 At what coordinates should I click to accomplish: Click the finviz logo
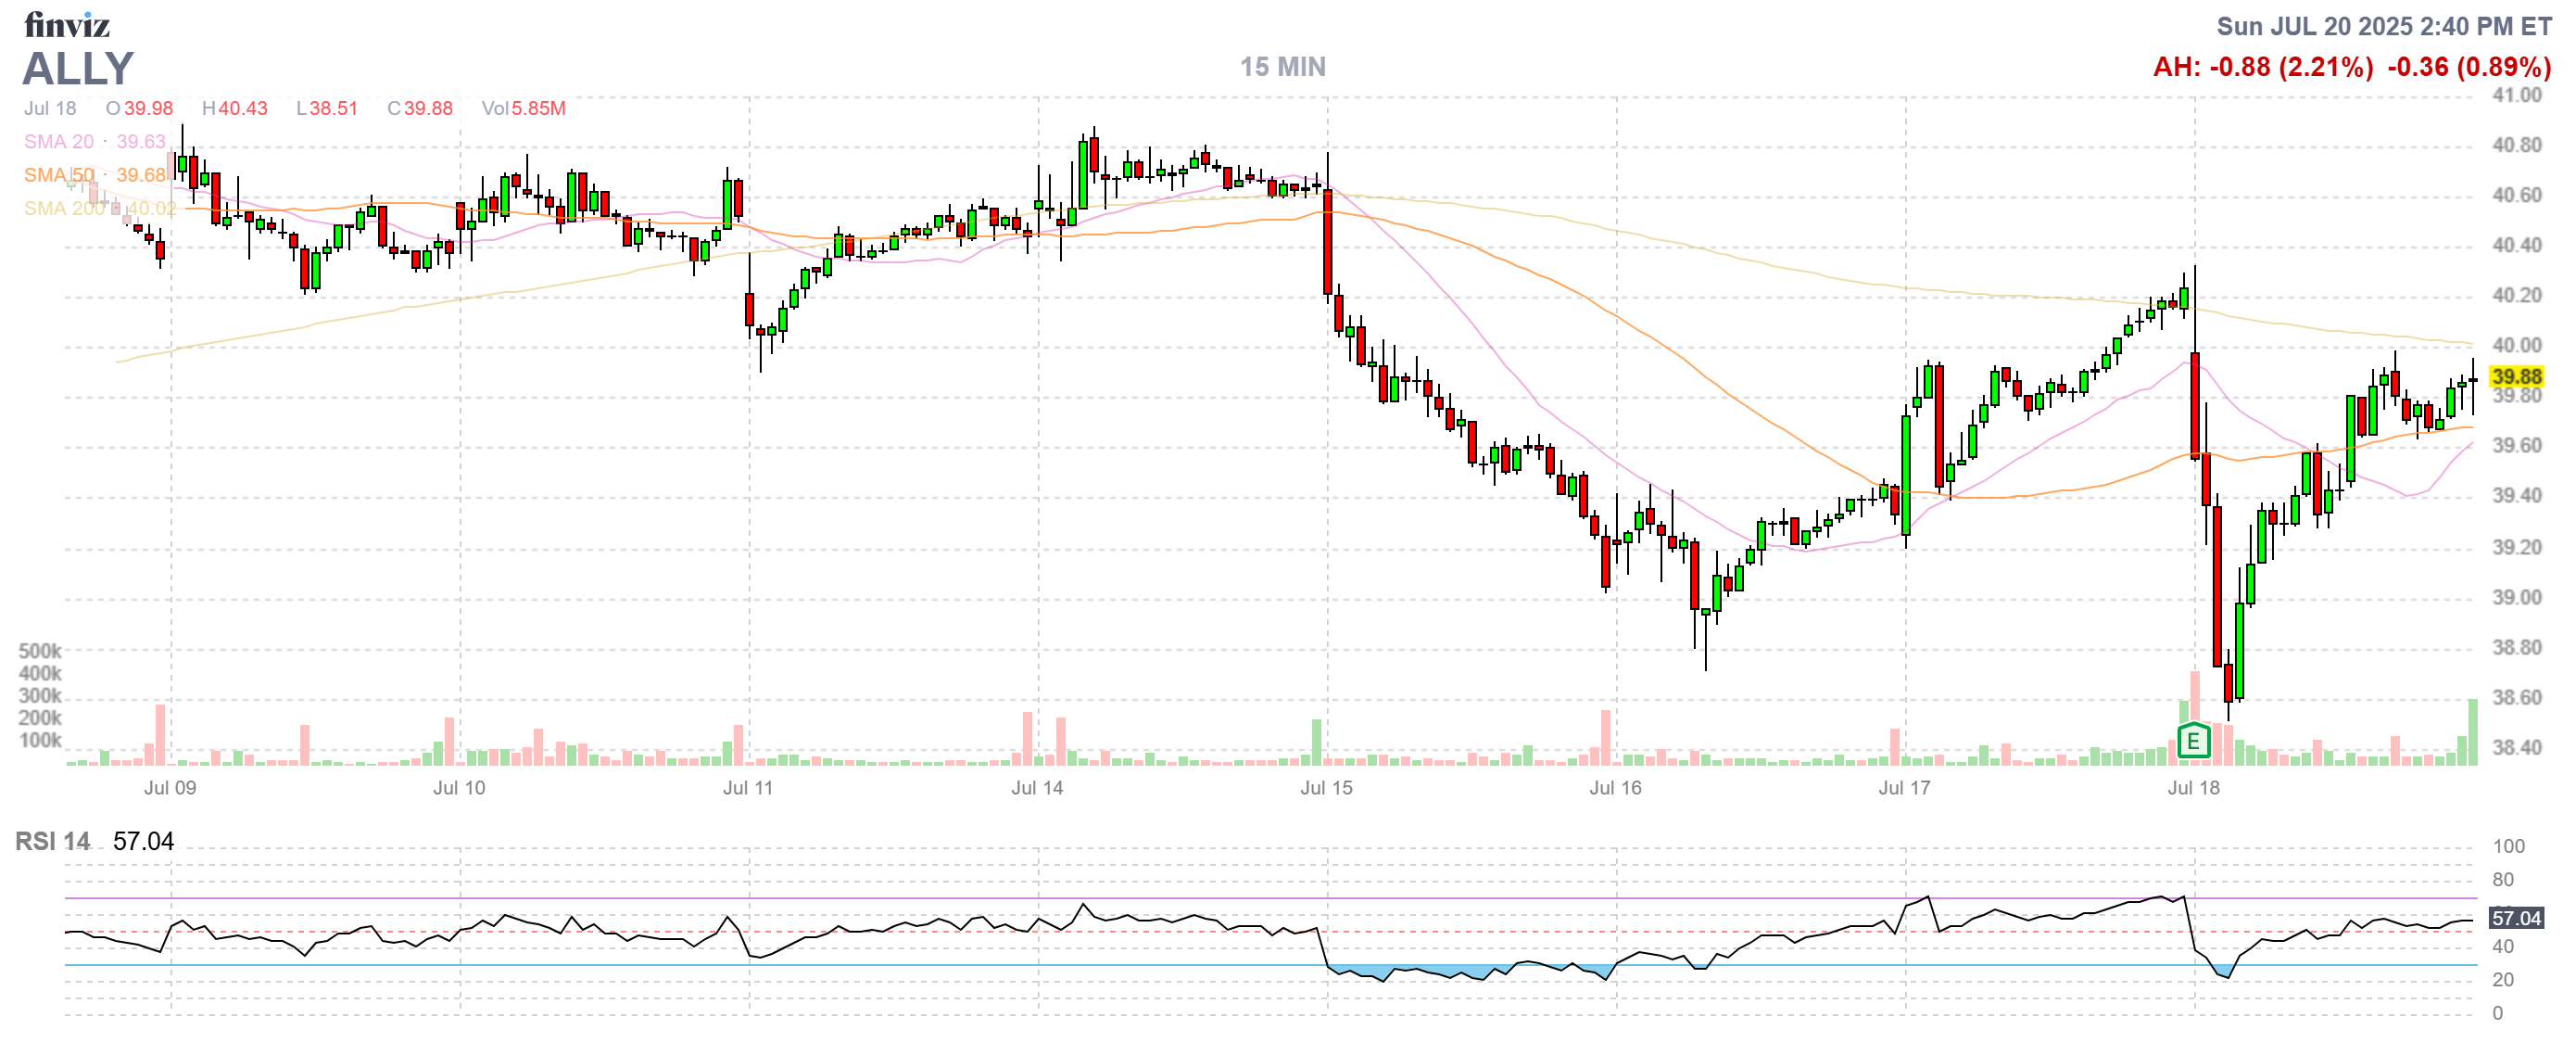[x=66, y=24]
